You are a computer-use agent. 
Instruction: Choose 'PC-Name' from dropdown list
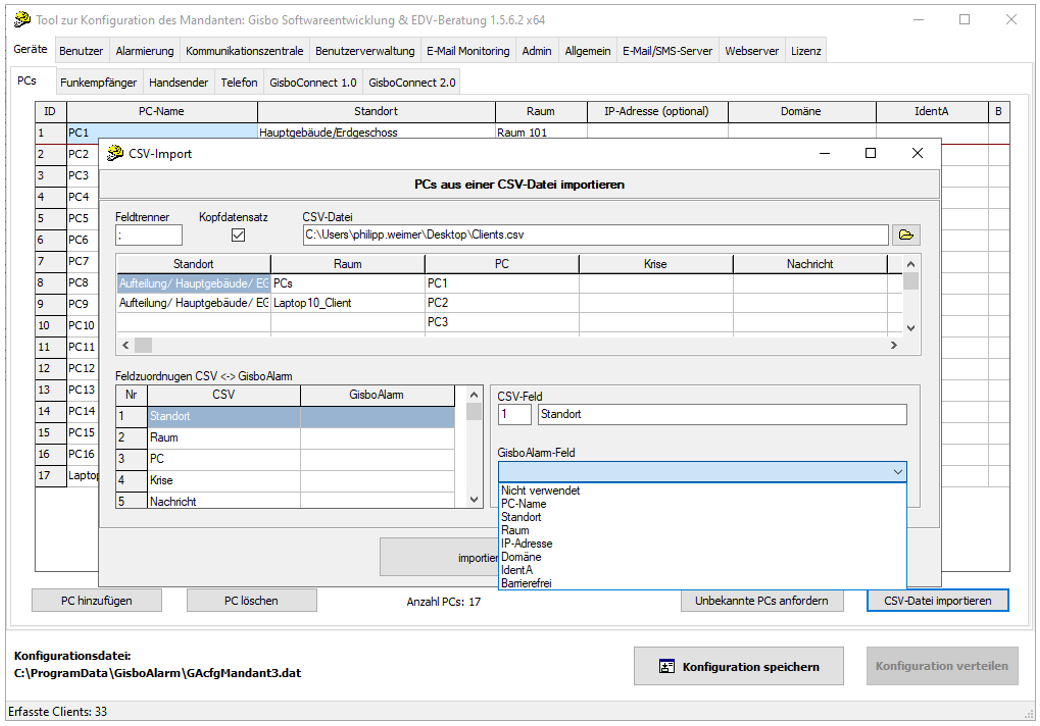(x=523, y=504)
